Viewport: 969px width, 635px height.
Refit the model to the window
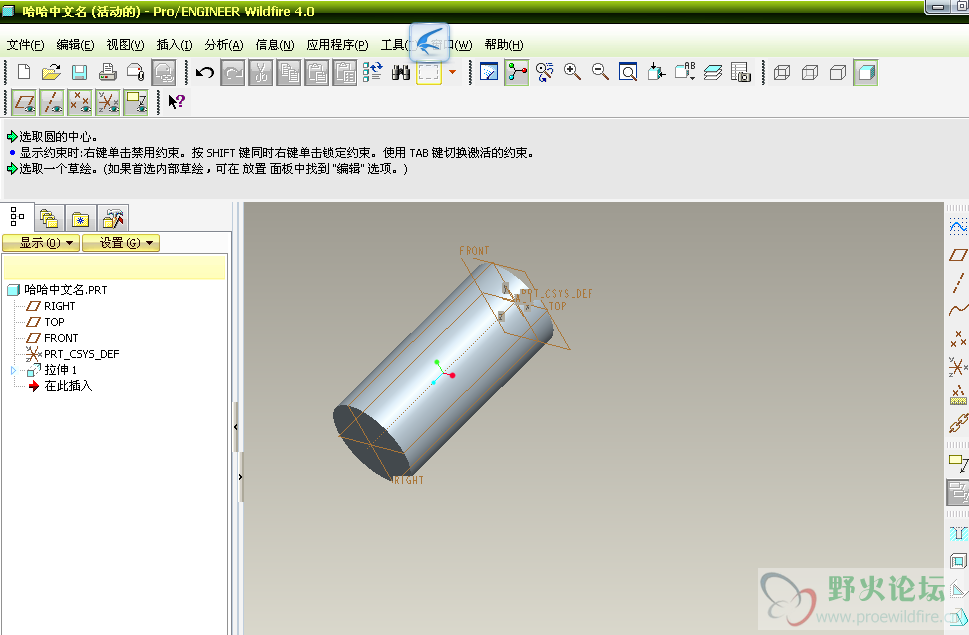[628, 72]
